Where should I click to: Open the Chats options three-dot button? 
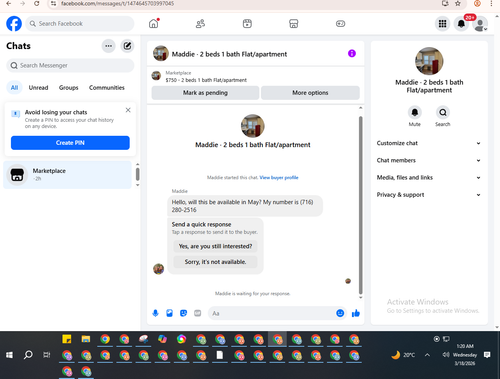[x=108, y=46]
